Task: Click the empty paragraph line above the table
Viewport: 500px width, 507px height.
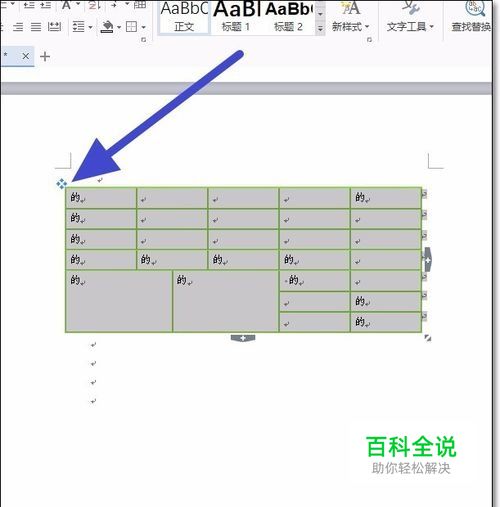Action: click(100, 180)
